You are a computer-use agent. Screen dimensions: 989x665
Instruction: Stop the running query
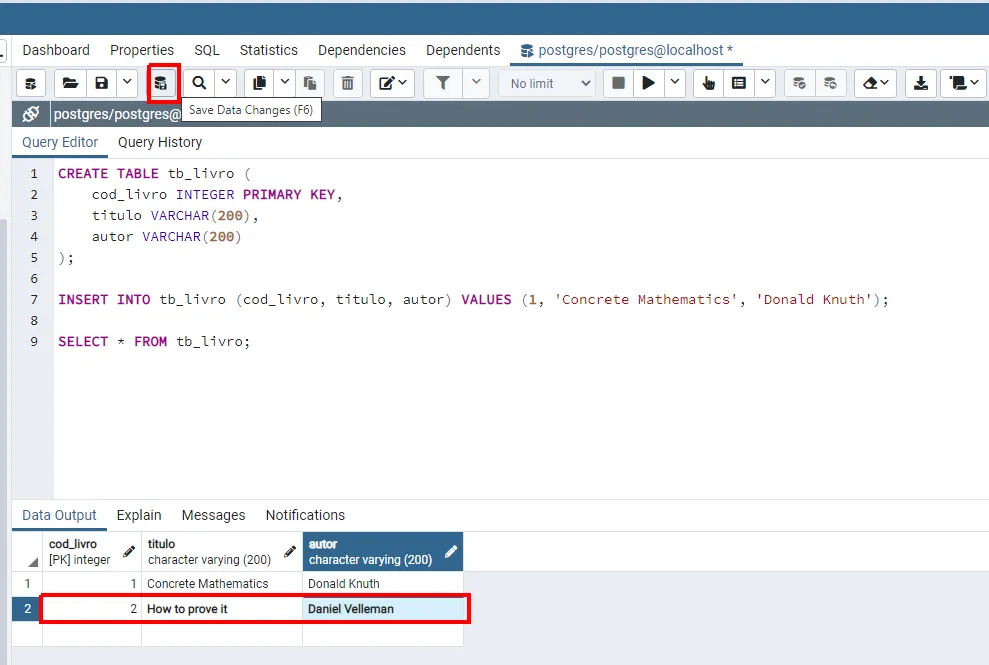click(618, 83)
